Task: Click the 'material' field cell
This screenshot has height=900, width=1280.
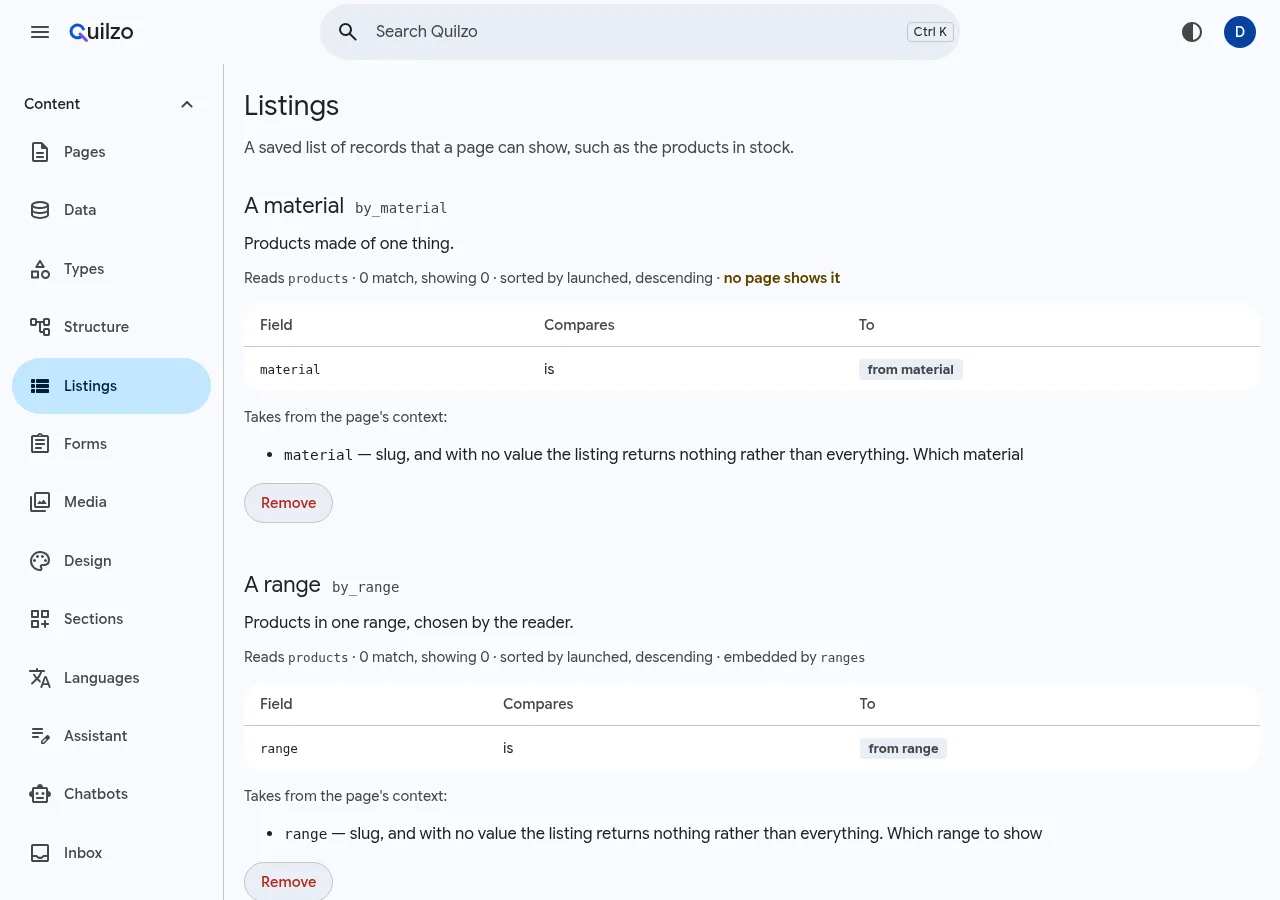Action: [290, 370]
